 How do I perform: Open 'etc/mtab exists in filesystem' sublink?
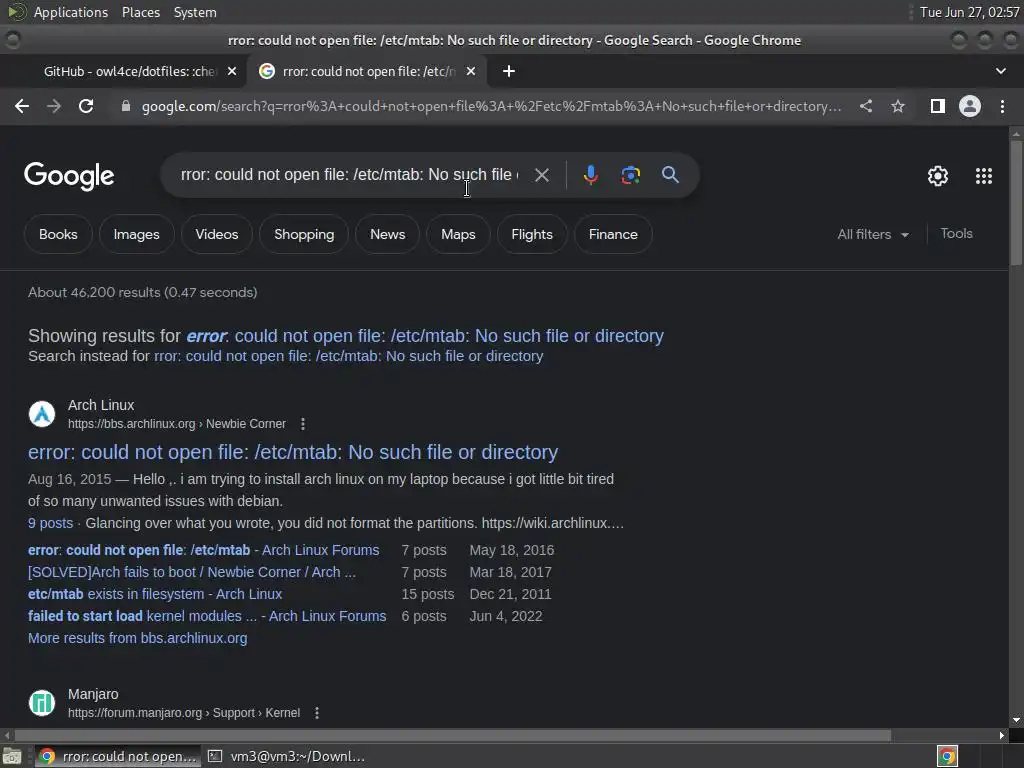[155, 594]
